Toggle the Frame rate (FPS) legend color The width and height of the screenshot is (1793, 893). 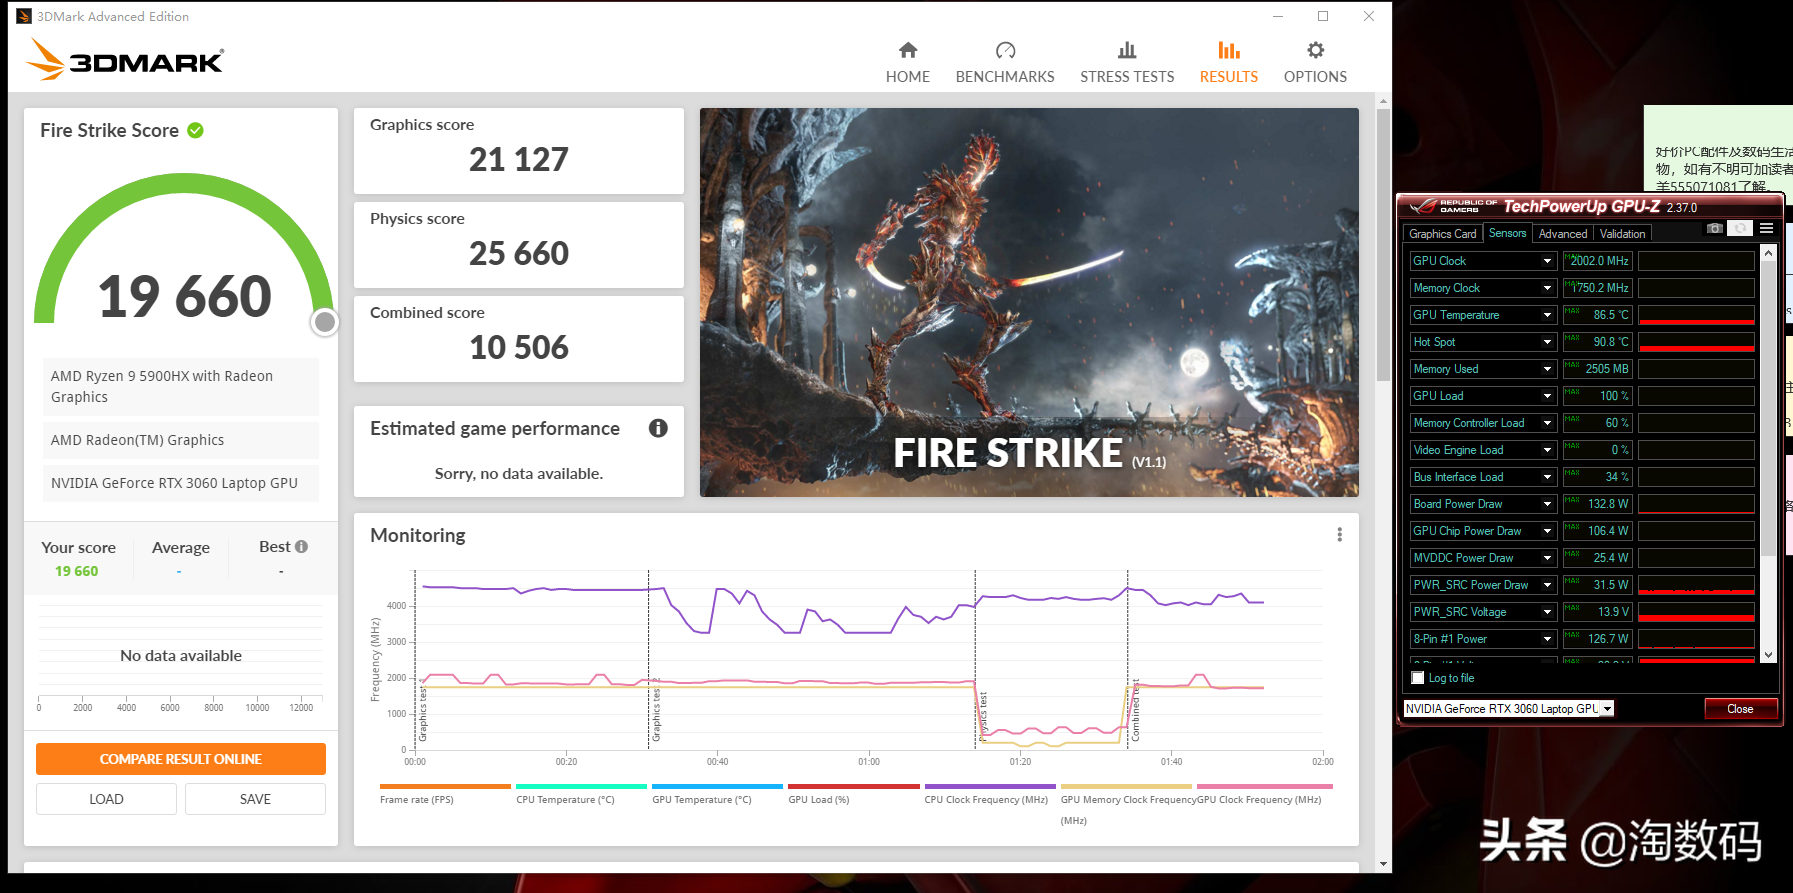(445, 787)
